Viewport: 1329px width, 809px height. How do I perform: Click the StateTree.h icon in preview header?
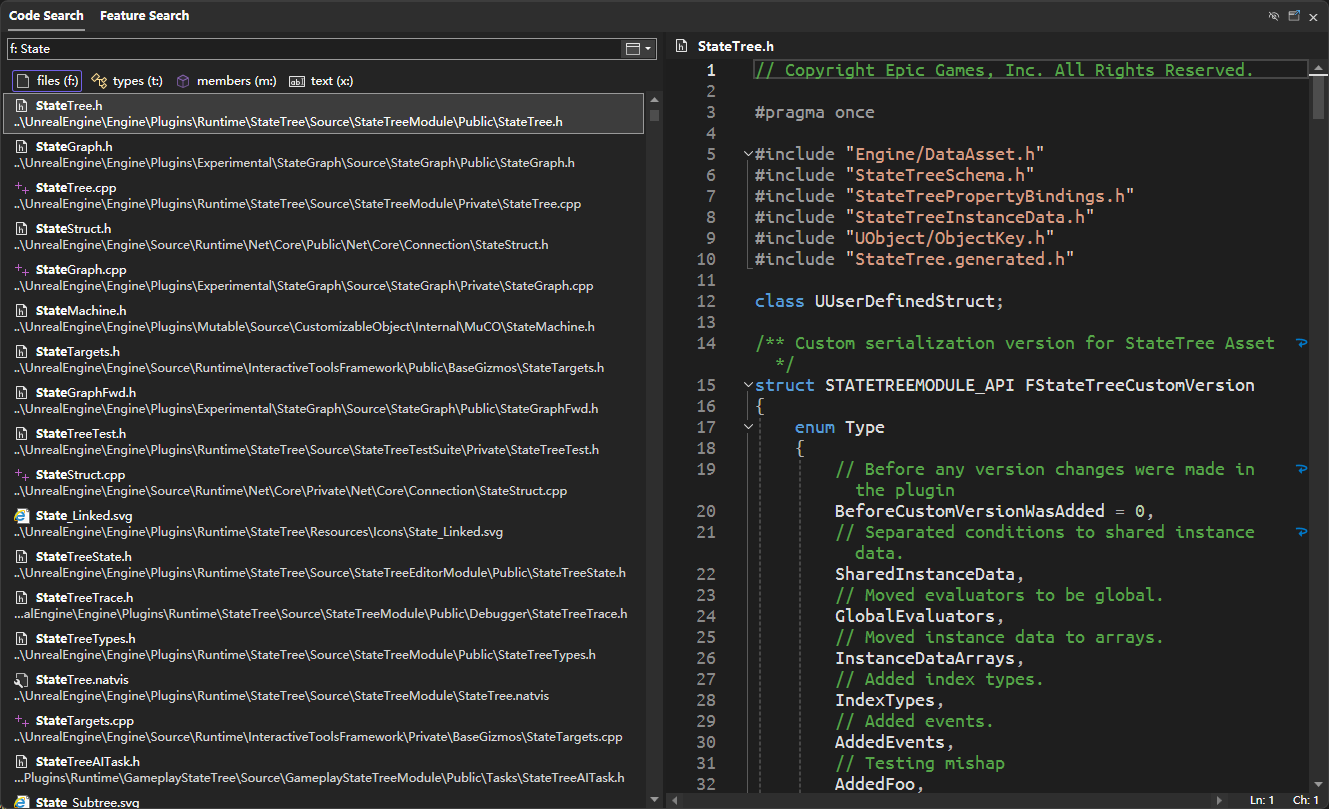coord(681,46)
